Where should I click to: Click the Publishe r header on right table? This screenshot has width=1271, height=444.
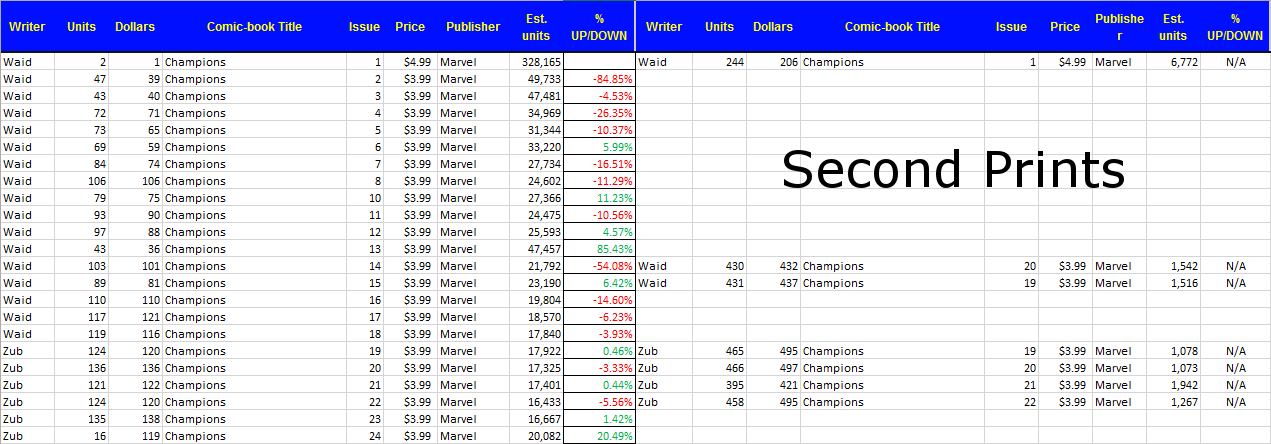(x=1119, y=27)
